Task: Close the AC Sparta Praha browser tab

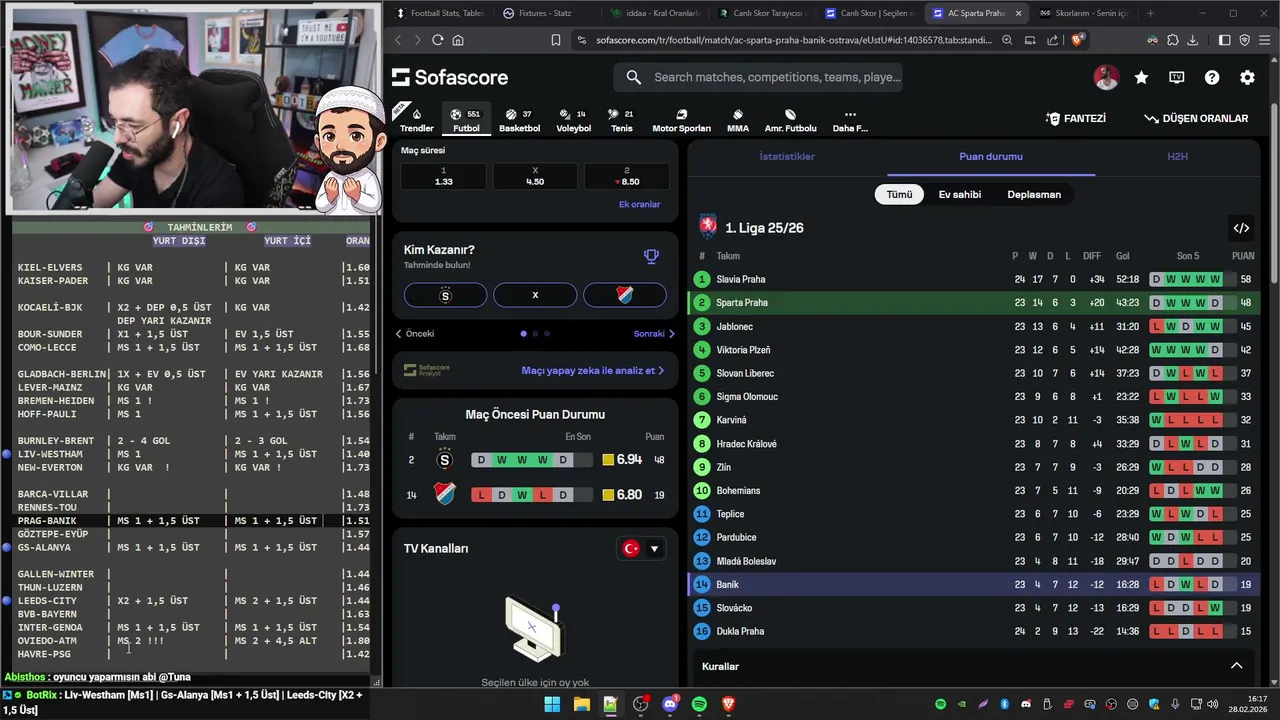Action: 1018,13
